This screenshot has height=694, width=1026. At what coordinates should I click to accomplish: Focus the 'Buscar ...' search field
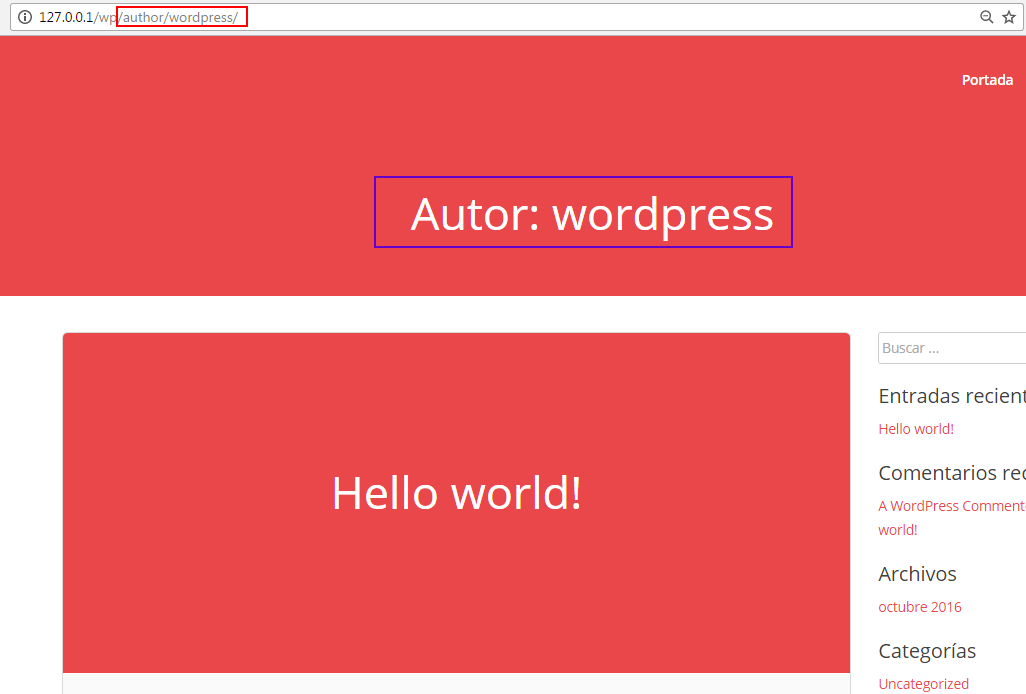coord(950,349)
